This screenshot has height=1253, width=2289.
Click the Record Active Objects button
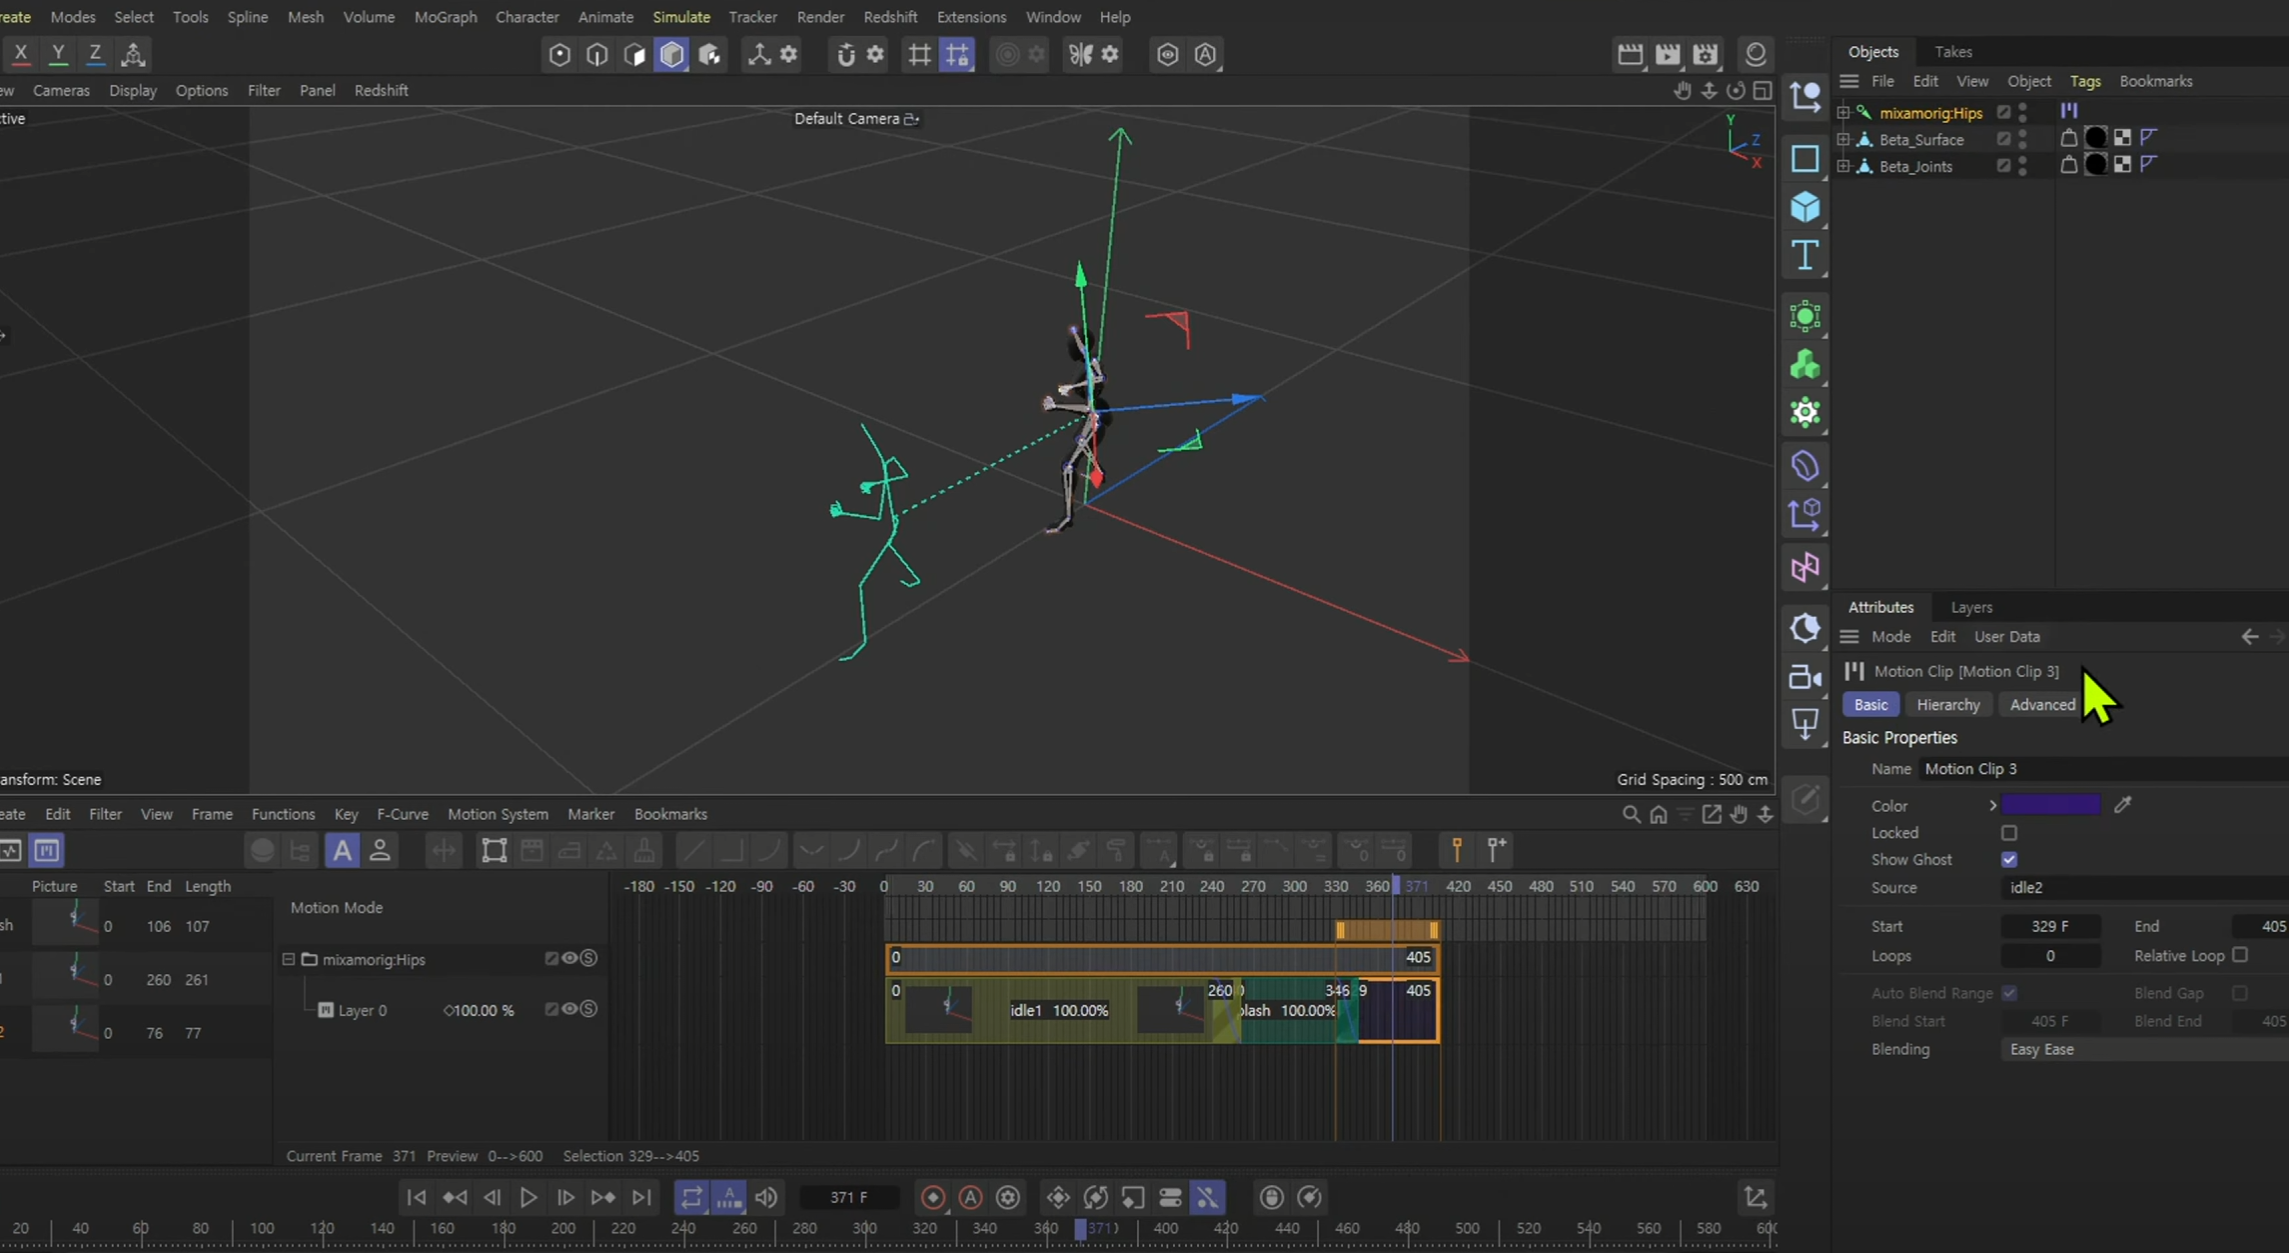tap(932, 1197)
